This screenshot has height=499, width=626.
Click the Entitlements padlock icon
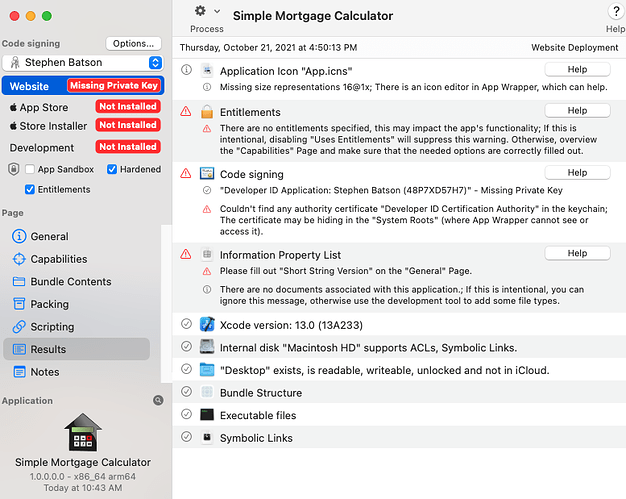[207, 112]
